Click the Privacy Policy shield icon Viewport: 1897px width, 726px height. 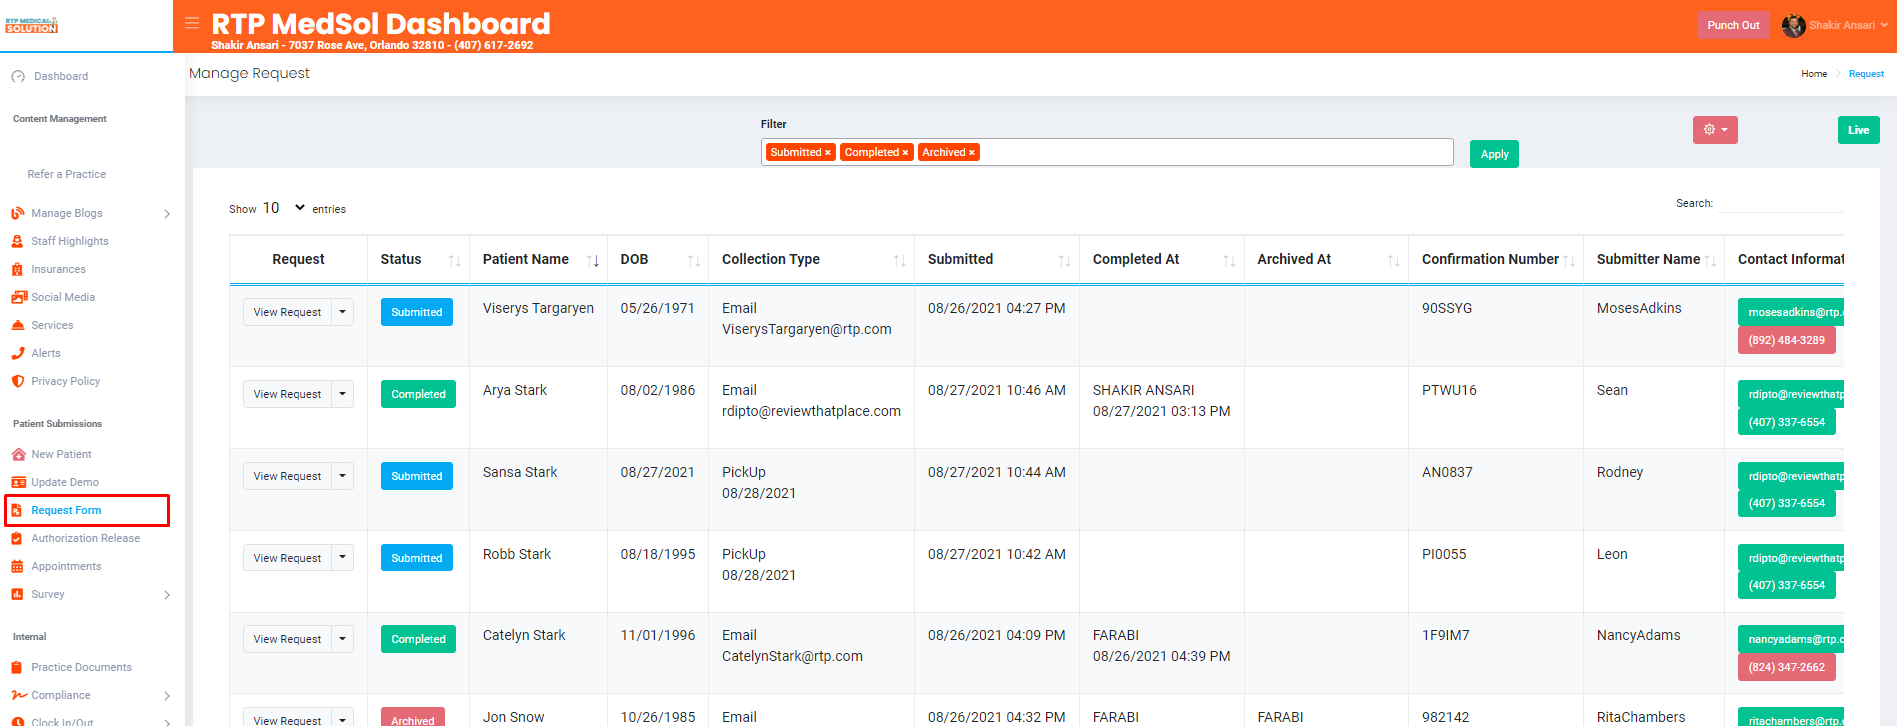18,381
